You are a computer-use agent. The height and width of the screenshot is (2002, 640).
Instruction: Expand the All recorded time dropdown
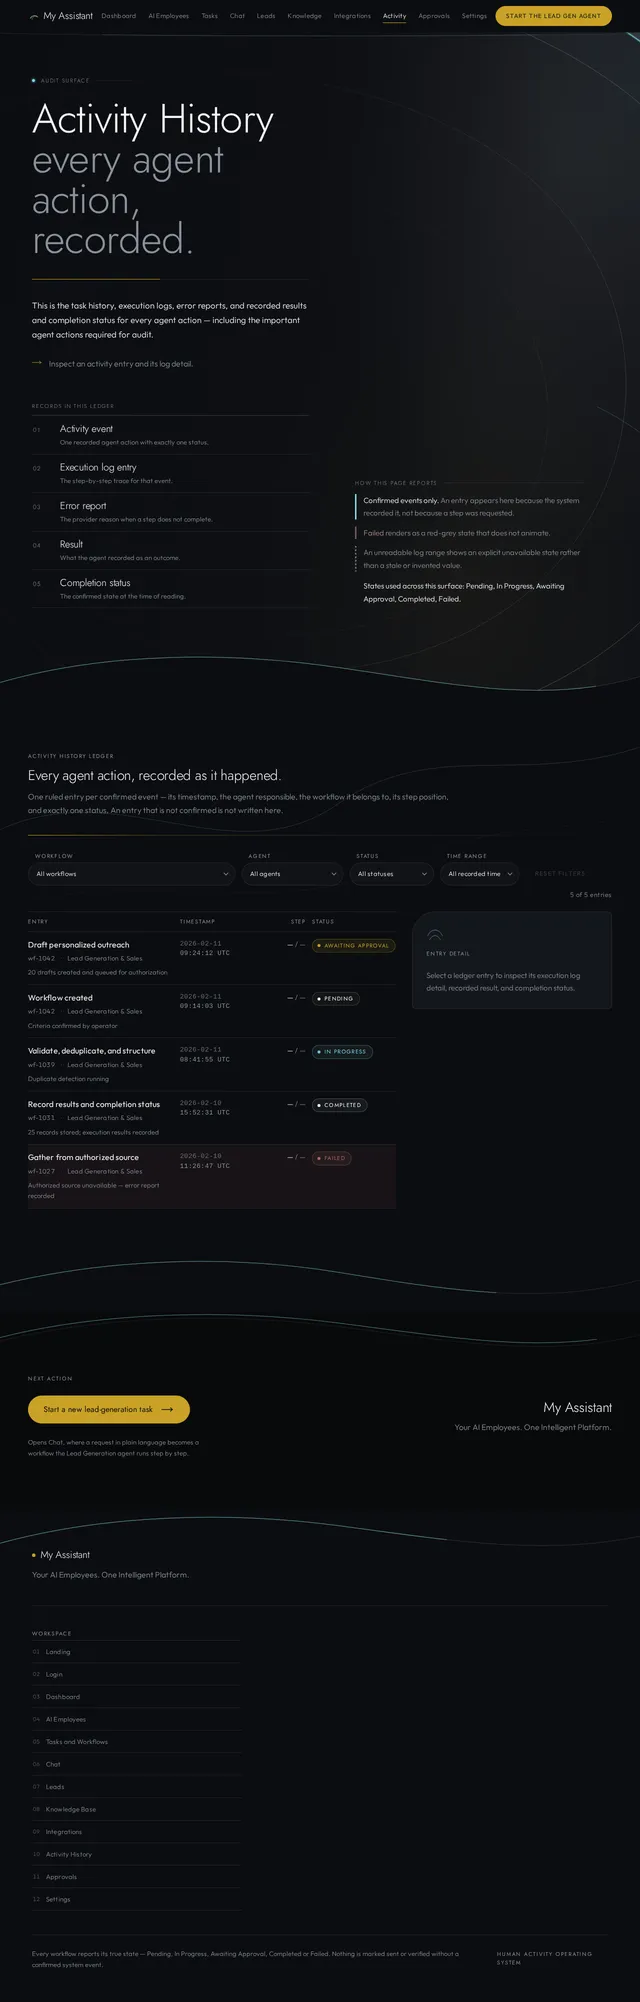pyautogui.click(x=480, y=874)
